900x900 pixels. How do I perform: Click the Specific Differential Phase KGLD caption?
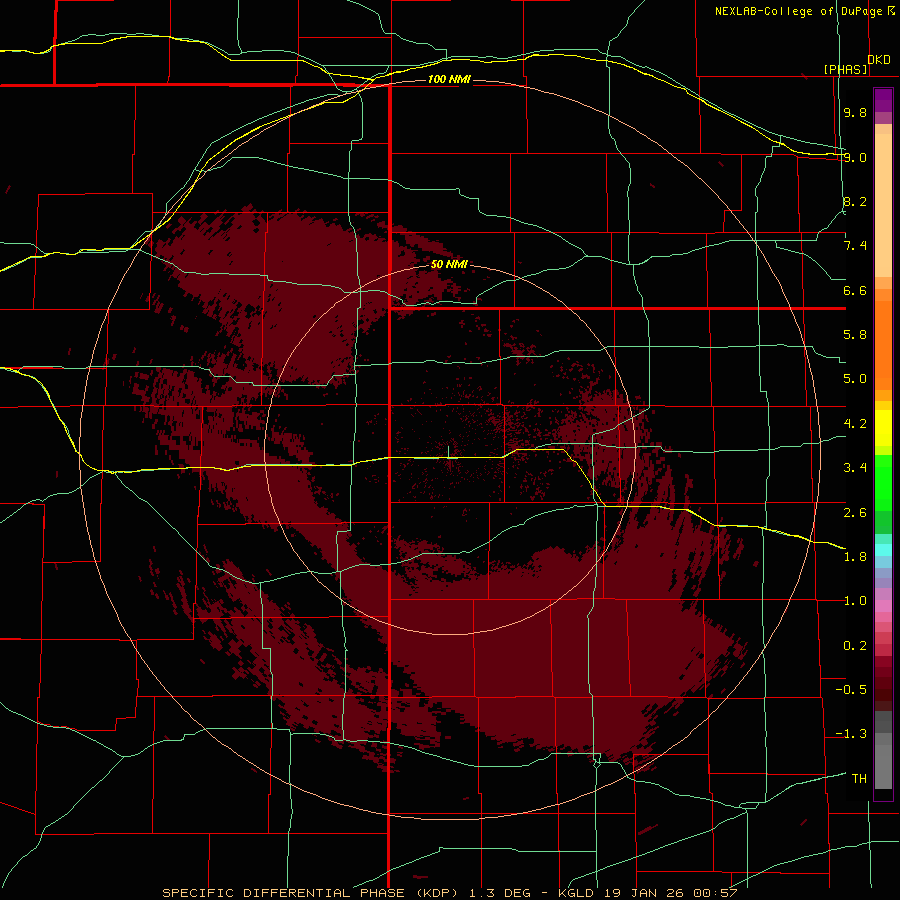[449, 893]
